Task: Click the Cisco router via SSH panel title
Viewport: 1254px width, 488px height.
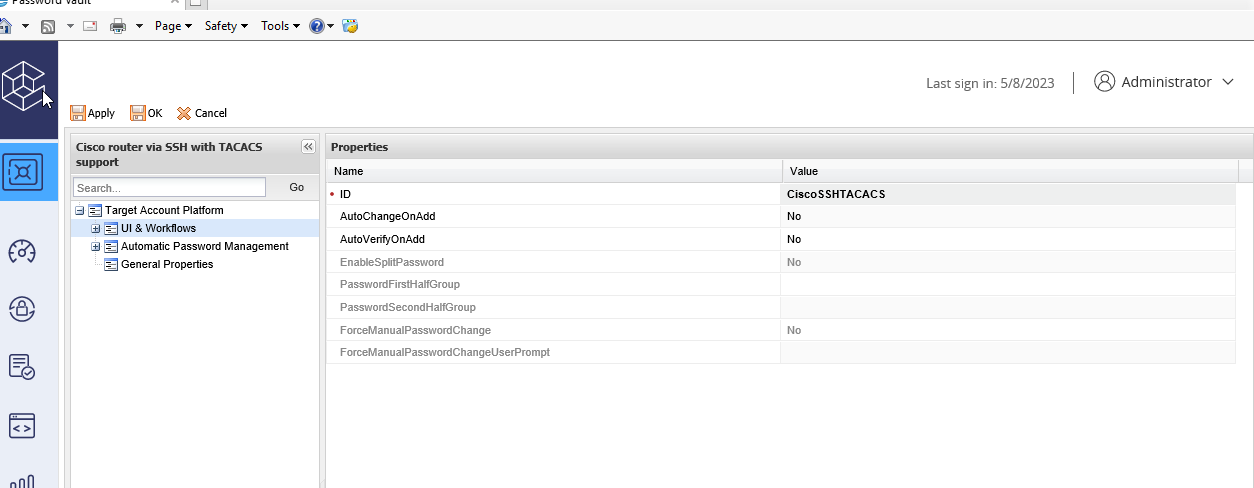Action: tap(169, 154)
